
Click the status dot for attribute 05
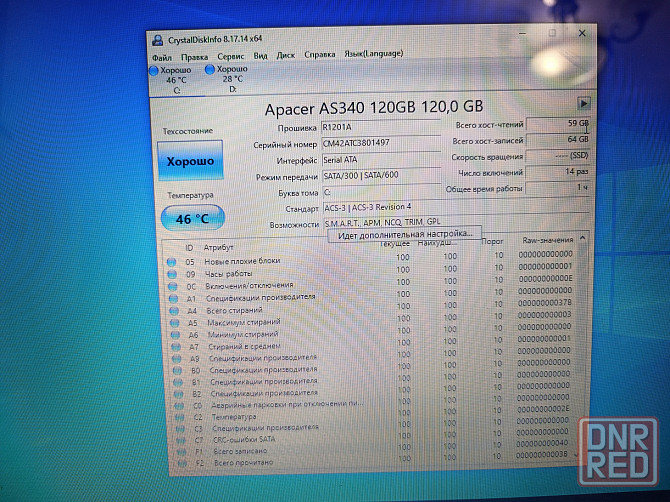tap(172, 262)
